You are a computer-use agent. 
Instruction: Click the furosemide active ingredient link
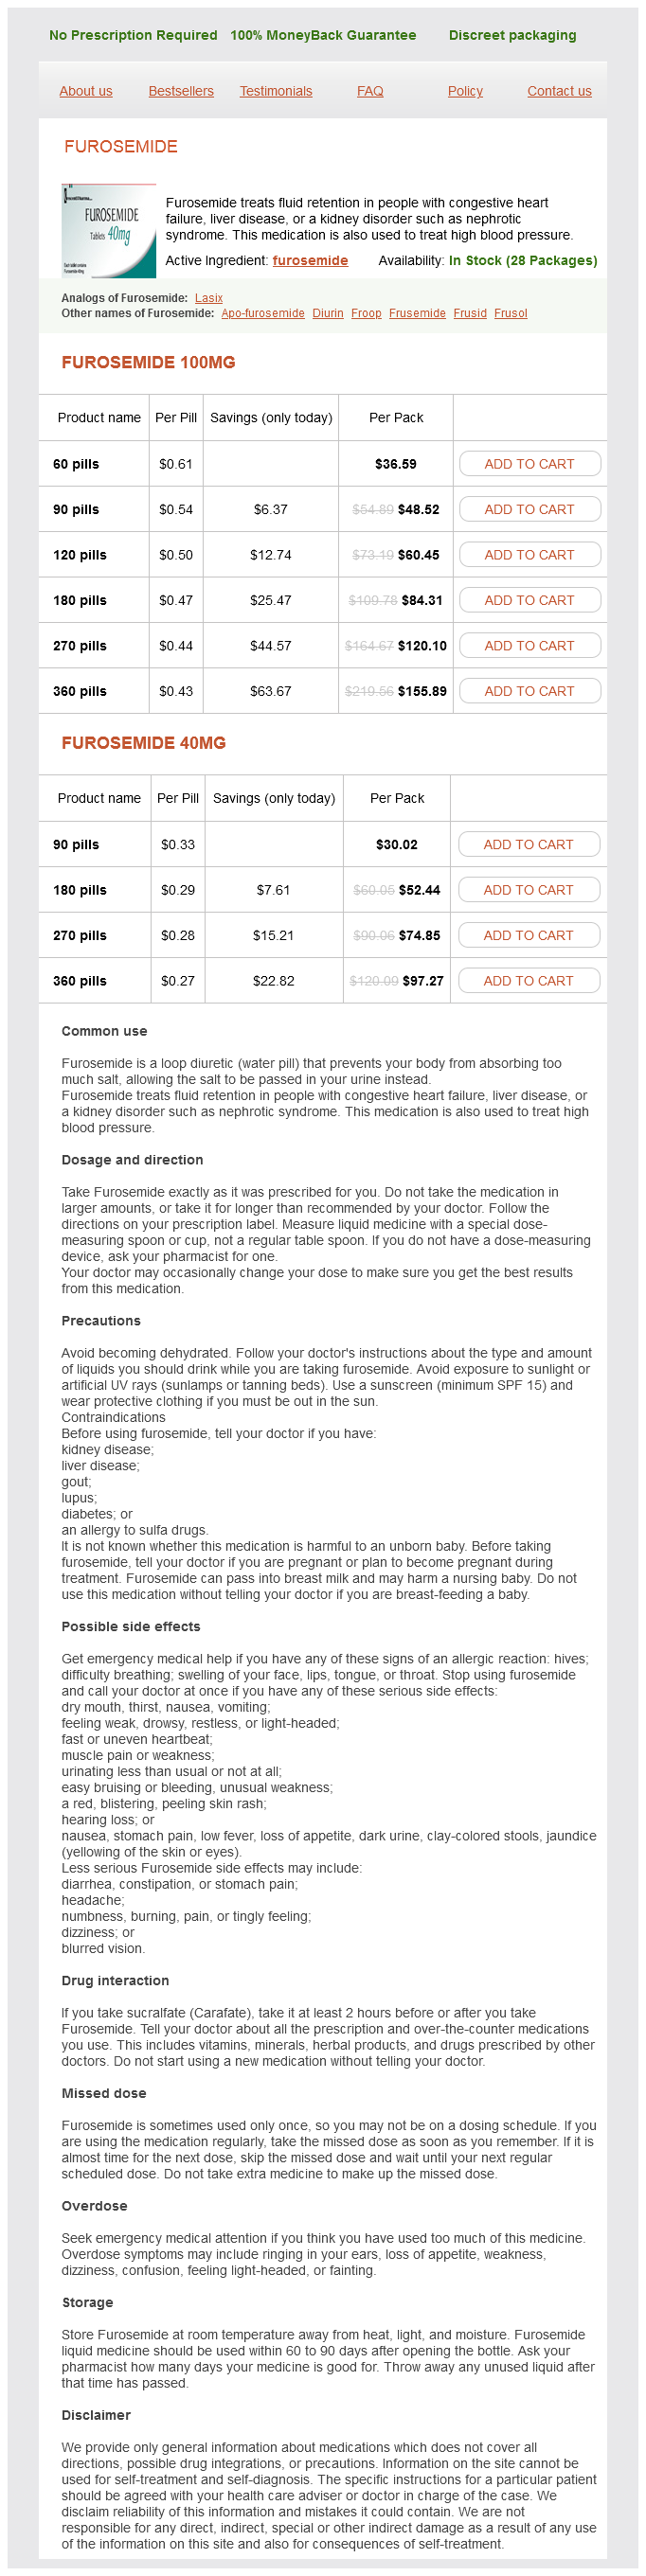coord(310,261)
